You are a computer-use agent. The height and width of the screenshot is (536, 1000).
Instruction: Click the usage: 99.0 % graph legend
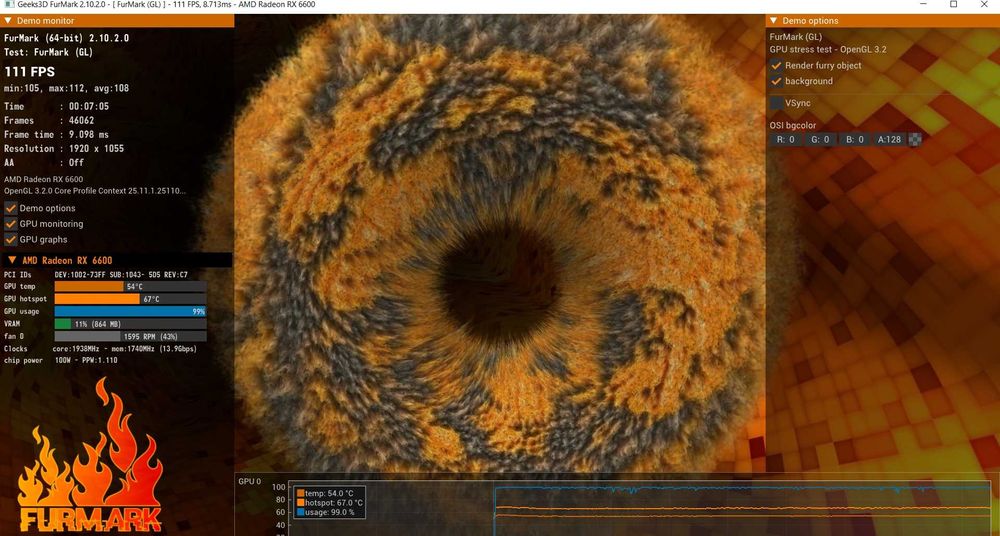coord(326,512)
